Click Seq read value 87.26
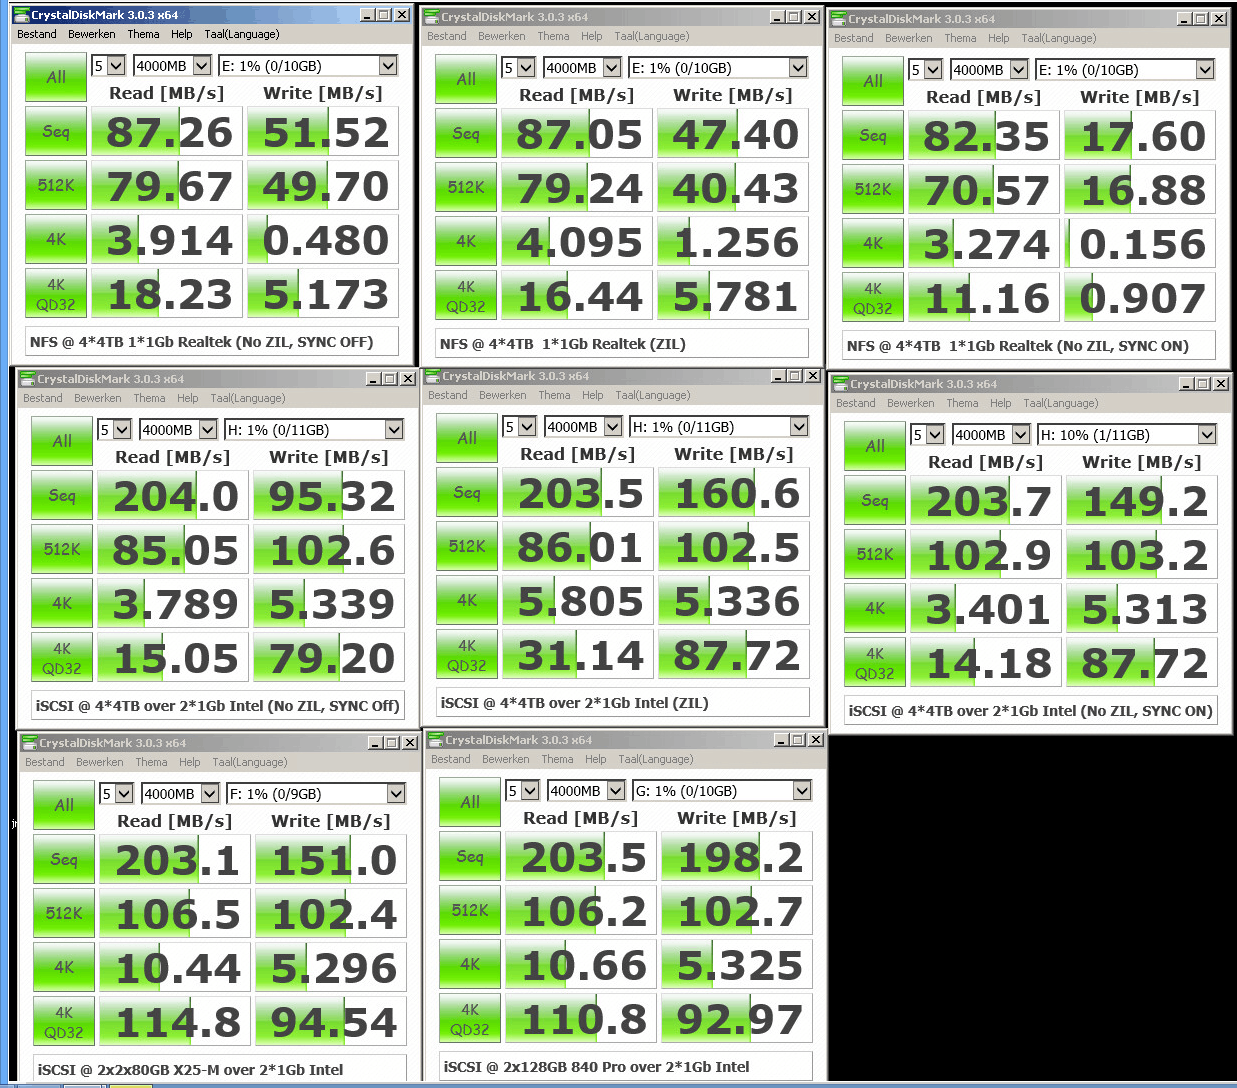1237x1088 pixels. pyautogui.click(x=167, y=132)
